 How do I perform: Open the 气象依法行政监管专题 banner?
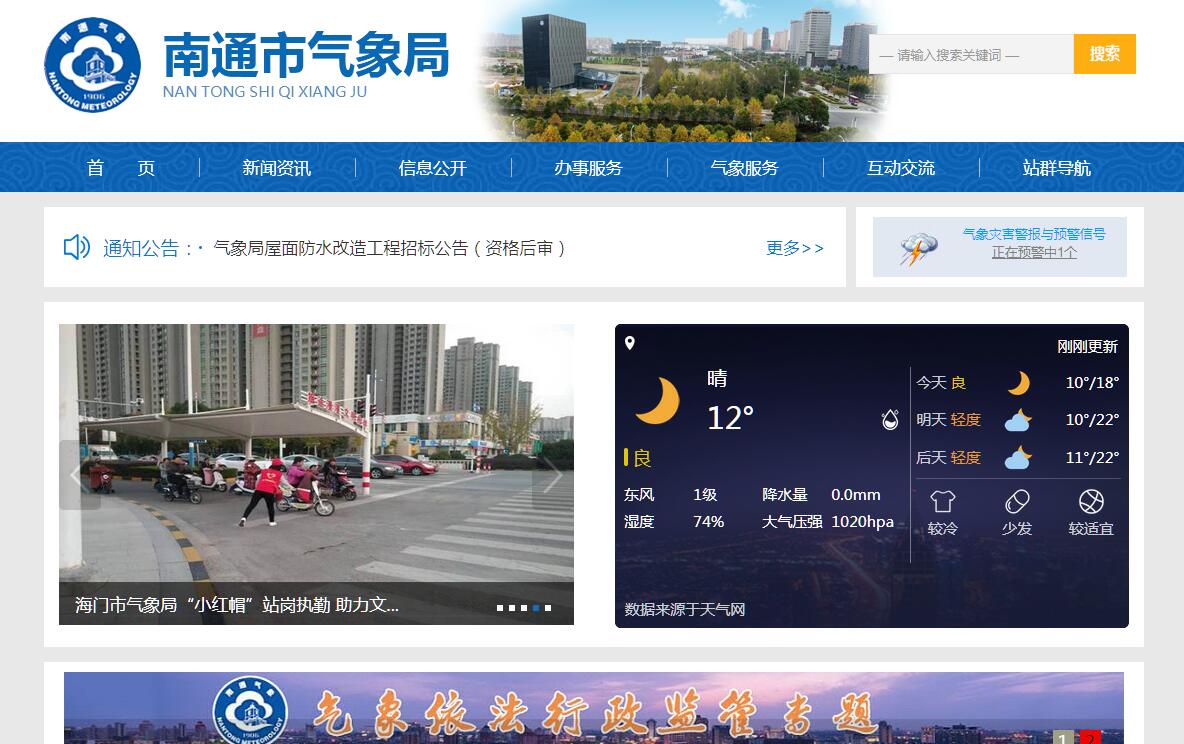[594, 708]
